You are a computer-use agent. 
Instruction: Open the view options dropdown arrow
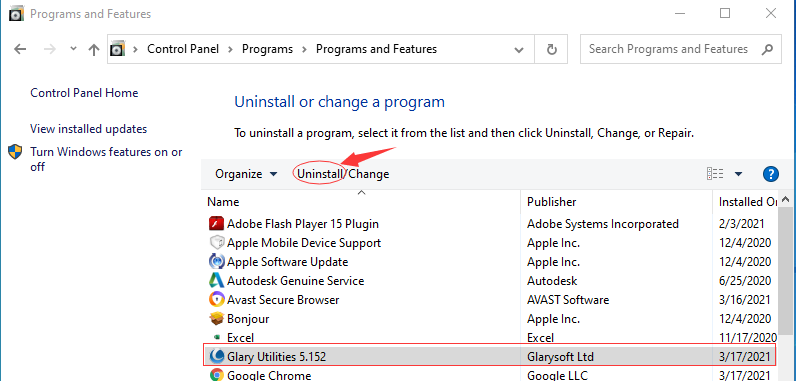pos(739,174)
